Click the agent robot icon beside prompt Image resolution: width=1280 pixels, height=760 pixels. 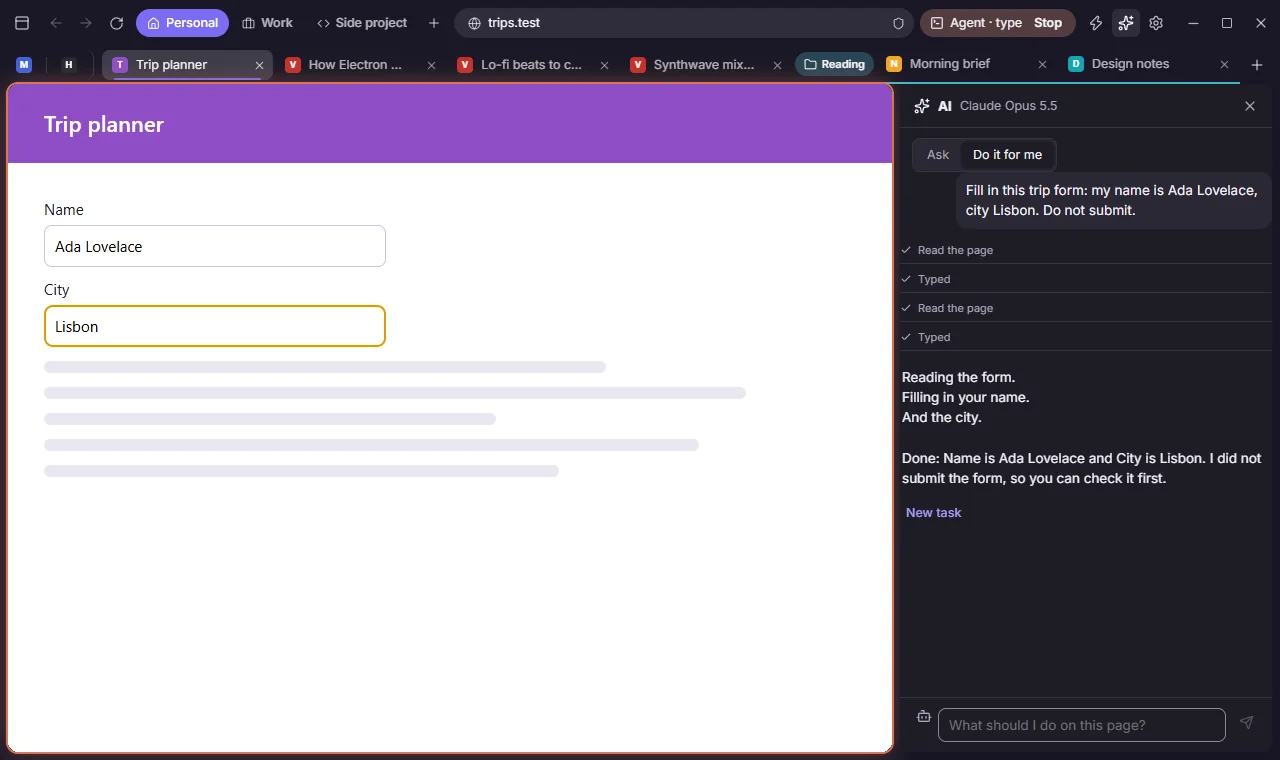(924, 717)
